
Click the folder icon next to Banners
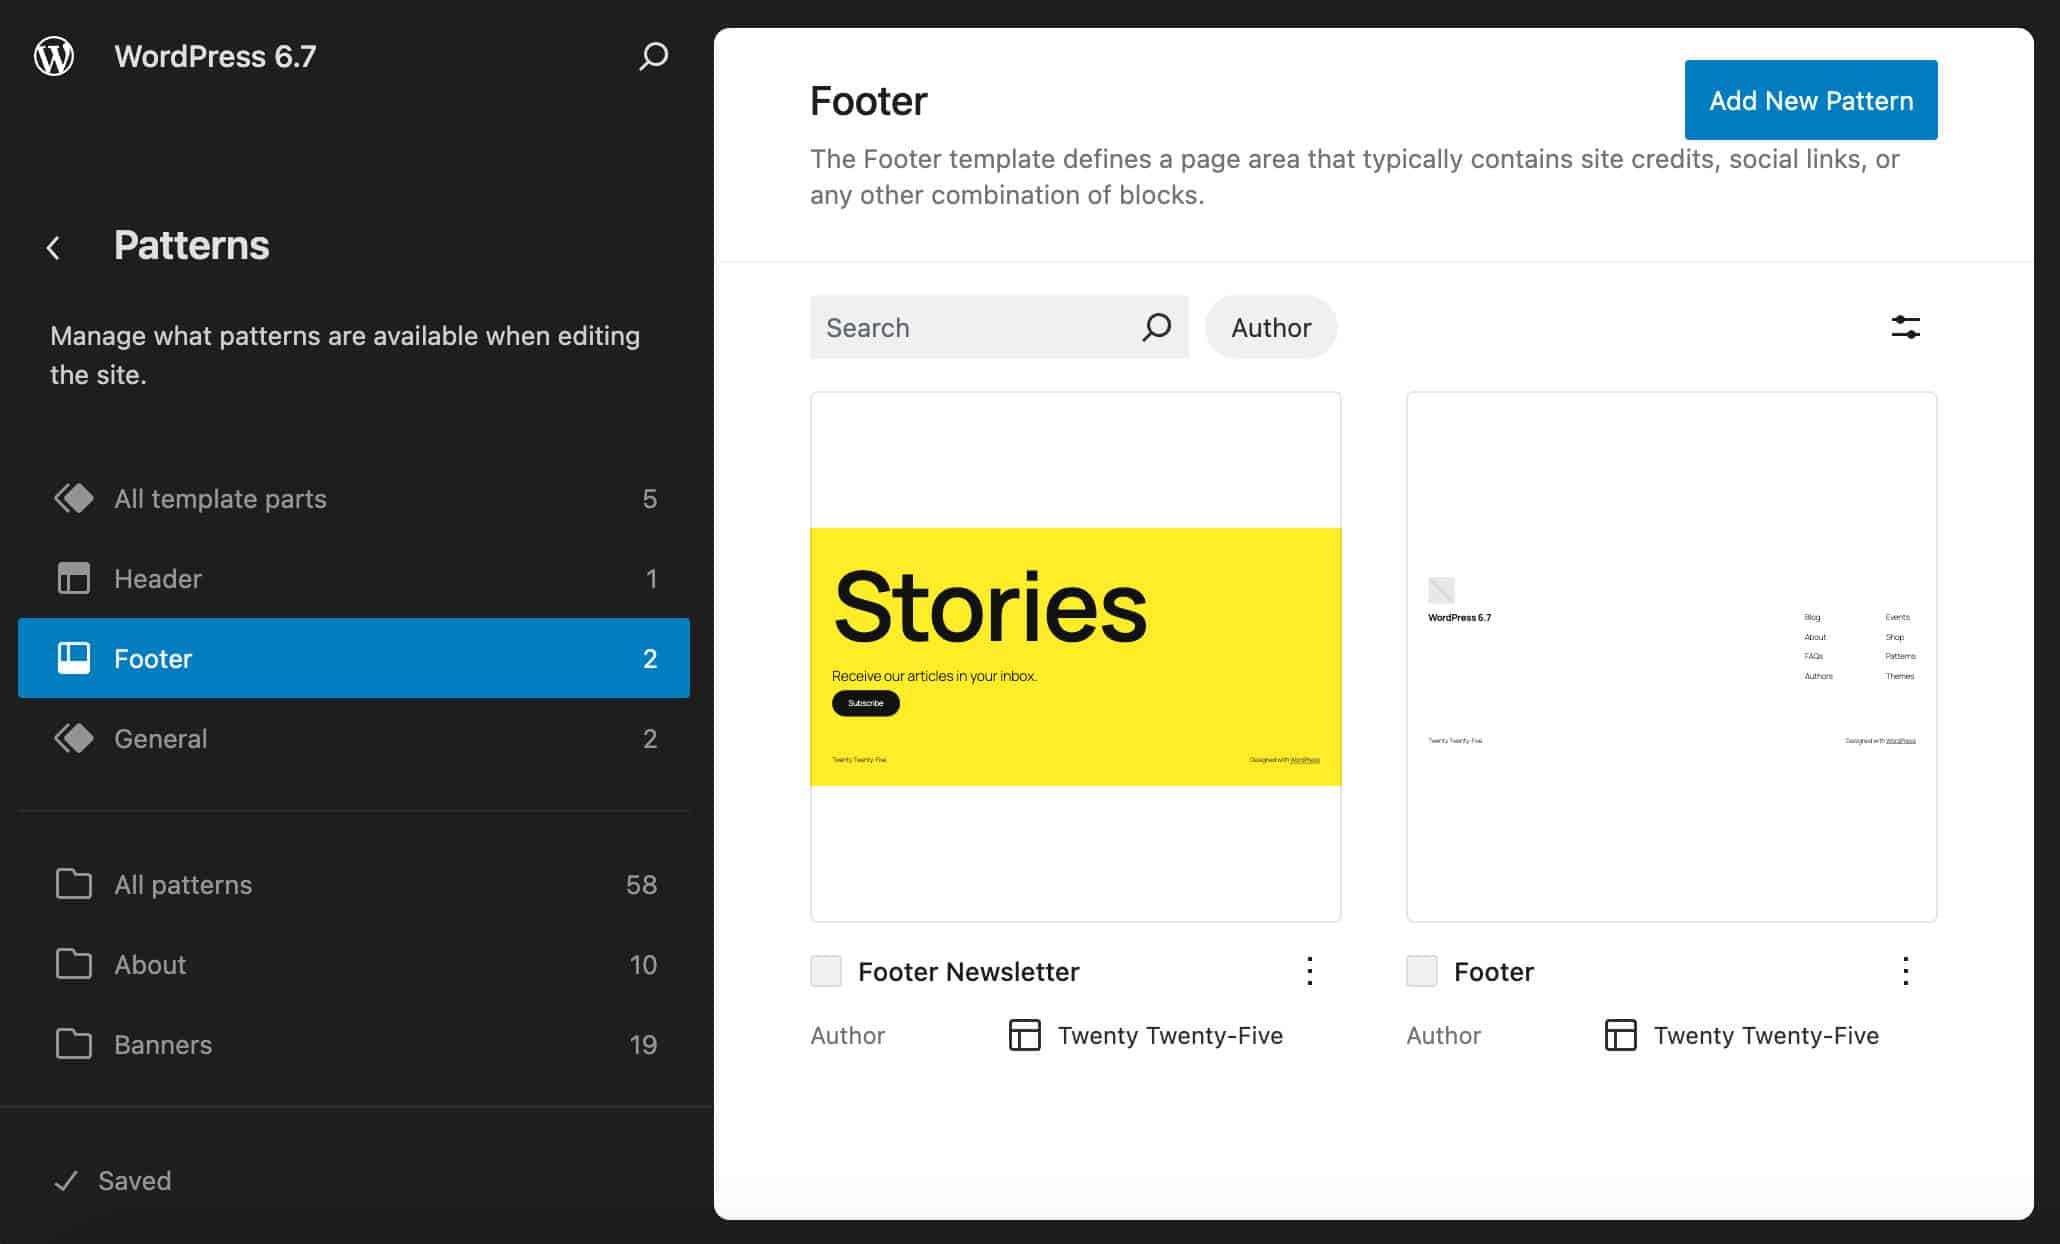[74, 1044]
